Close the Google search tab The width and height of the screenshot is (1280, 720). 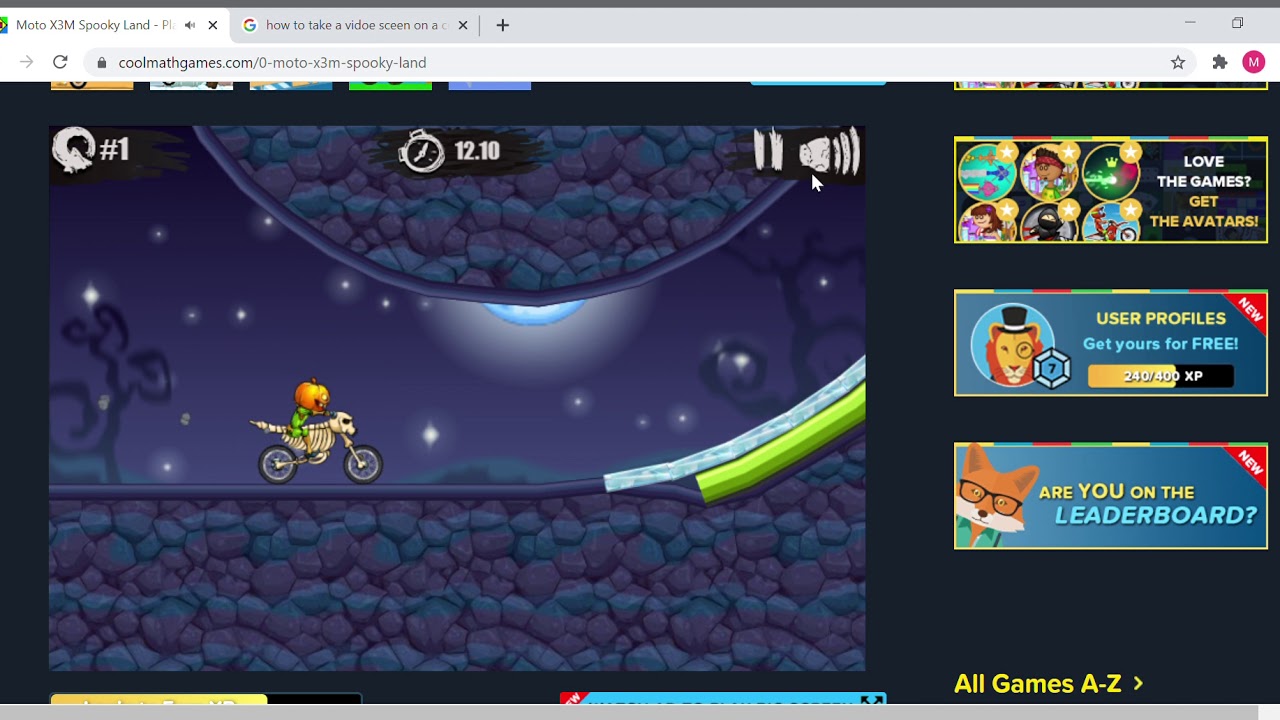coord(462,25)
